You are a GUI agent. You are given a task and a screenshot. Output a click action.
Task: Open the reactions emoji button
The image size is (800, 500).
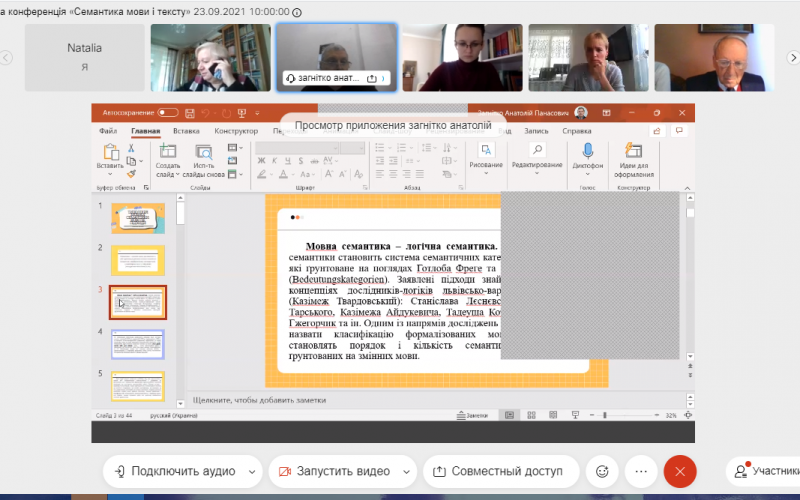[601, 470]
